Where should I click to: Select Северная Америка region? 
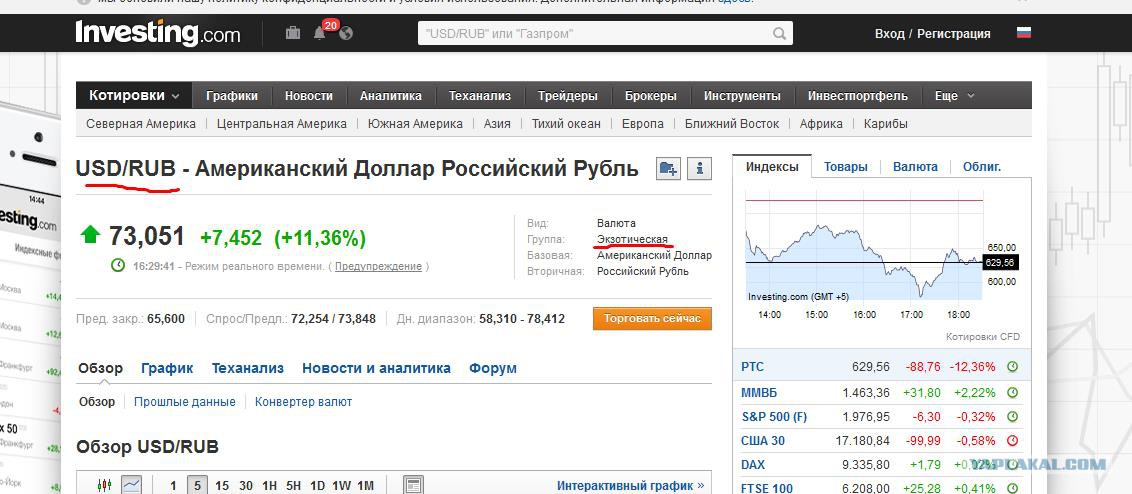[141, 124]
